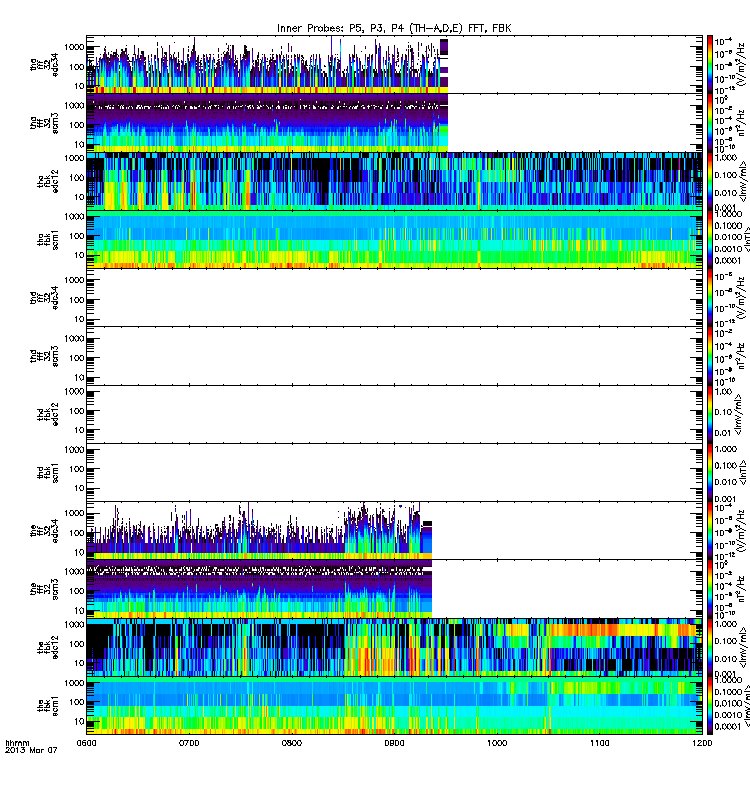750x800 pixels.
Task: Click the 'tha fbk scm1' y-axis label
Action: [x=48, y=239]
